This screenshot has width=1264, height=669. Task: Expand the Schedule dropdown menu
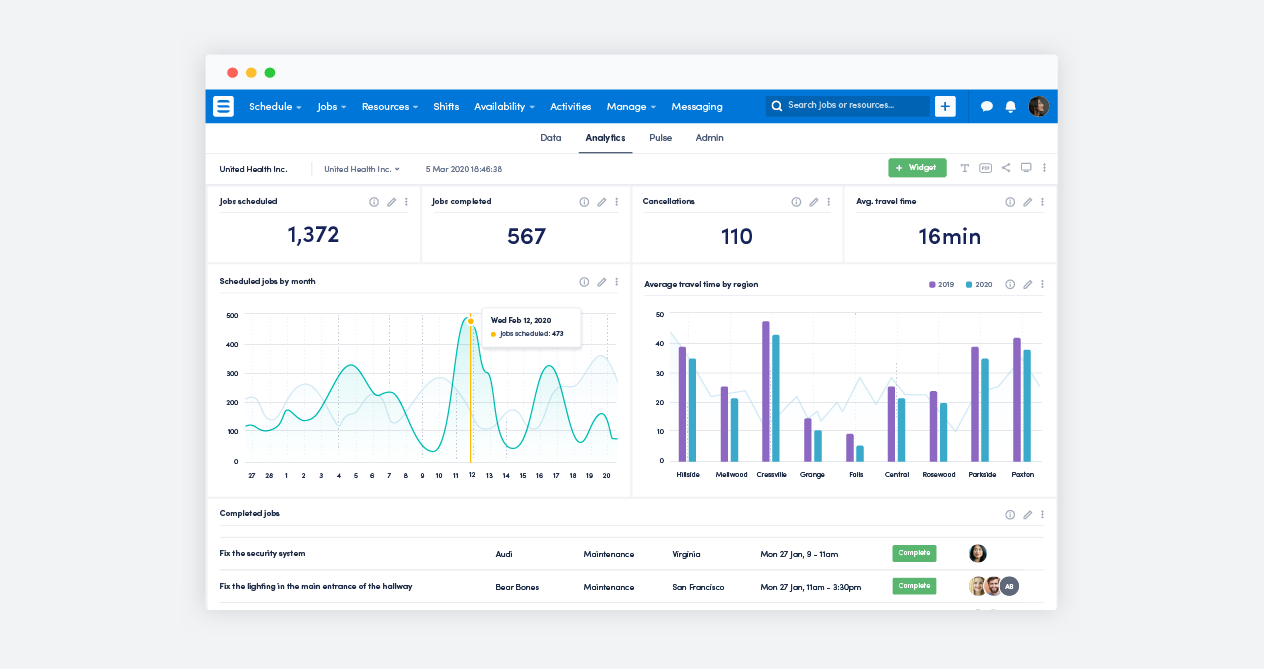tap(274, 107)
